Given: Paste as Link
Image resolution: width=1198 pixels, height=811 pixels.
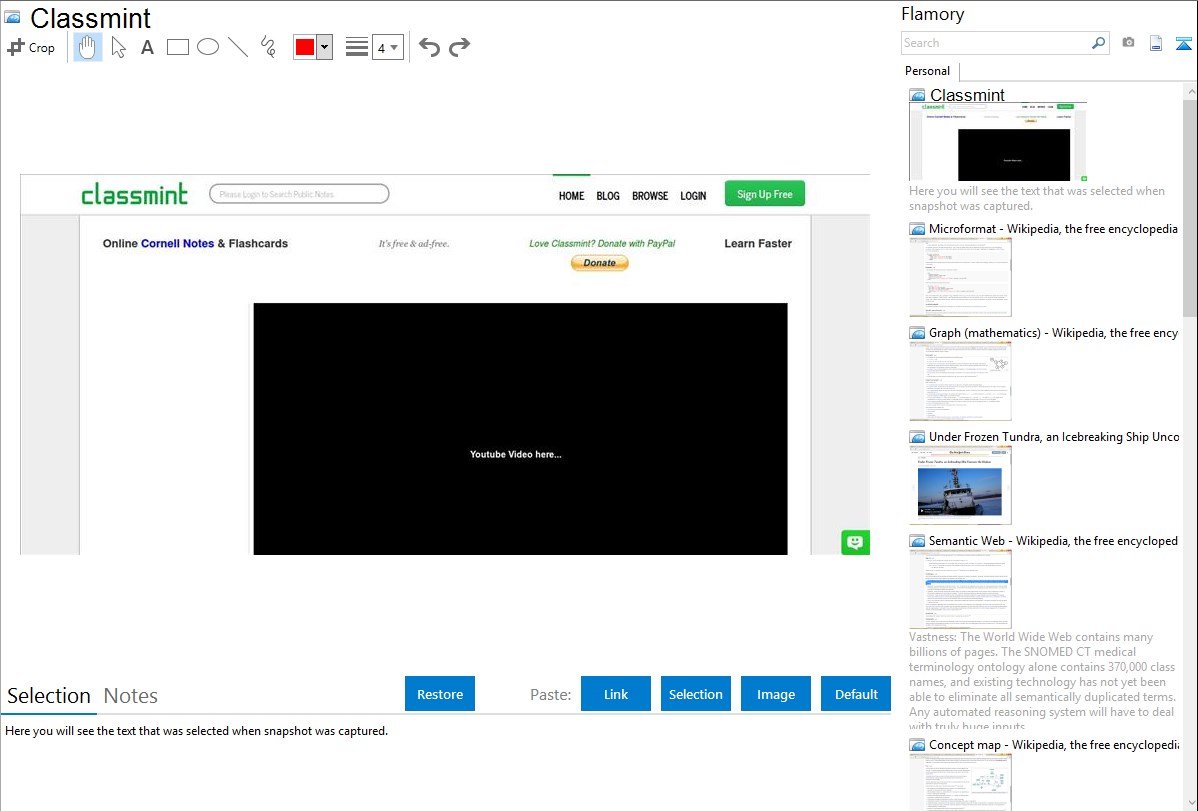Looking at the screenshot, I should pos(616,694).
